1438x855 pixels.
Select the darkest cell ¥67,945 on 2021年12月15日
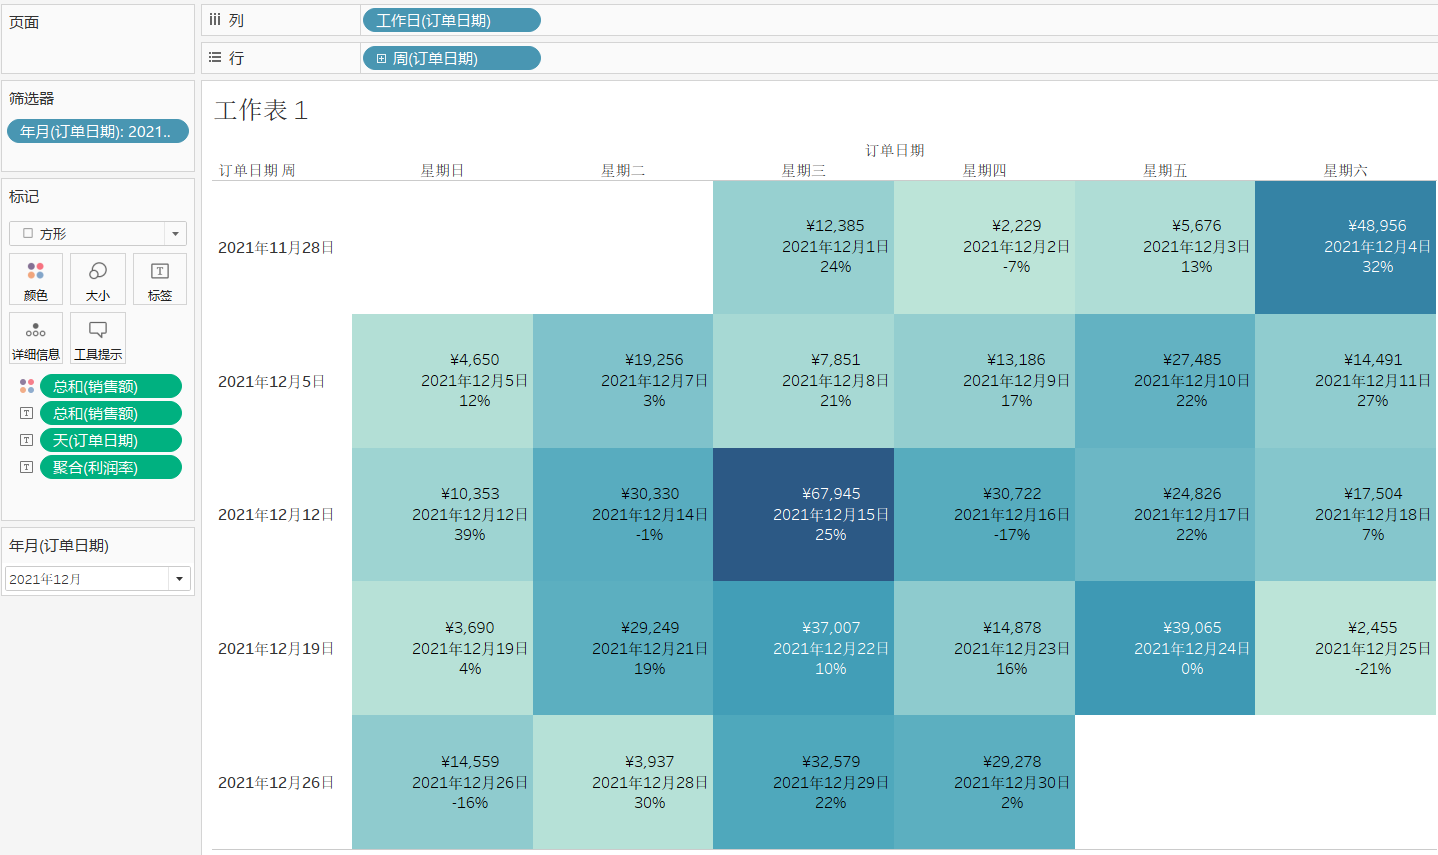click(803, 514)
